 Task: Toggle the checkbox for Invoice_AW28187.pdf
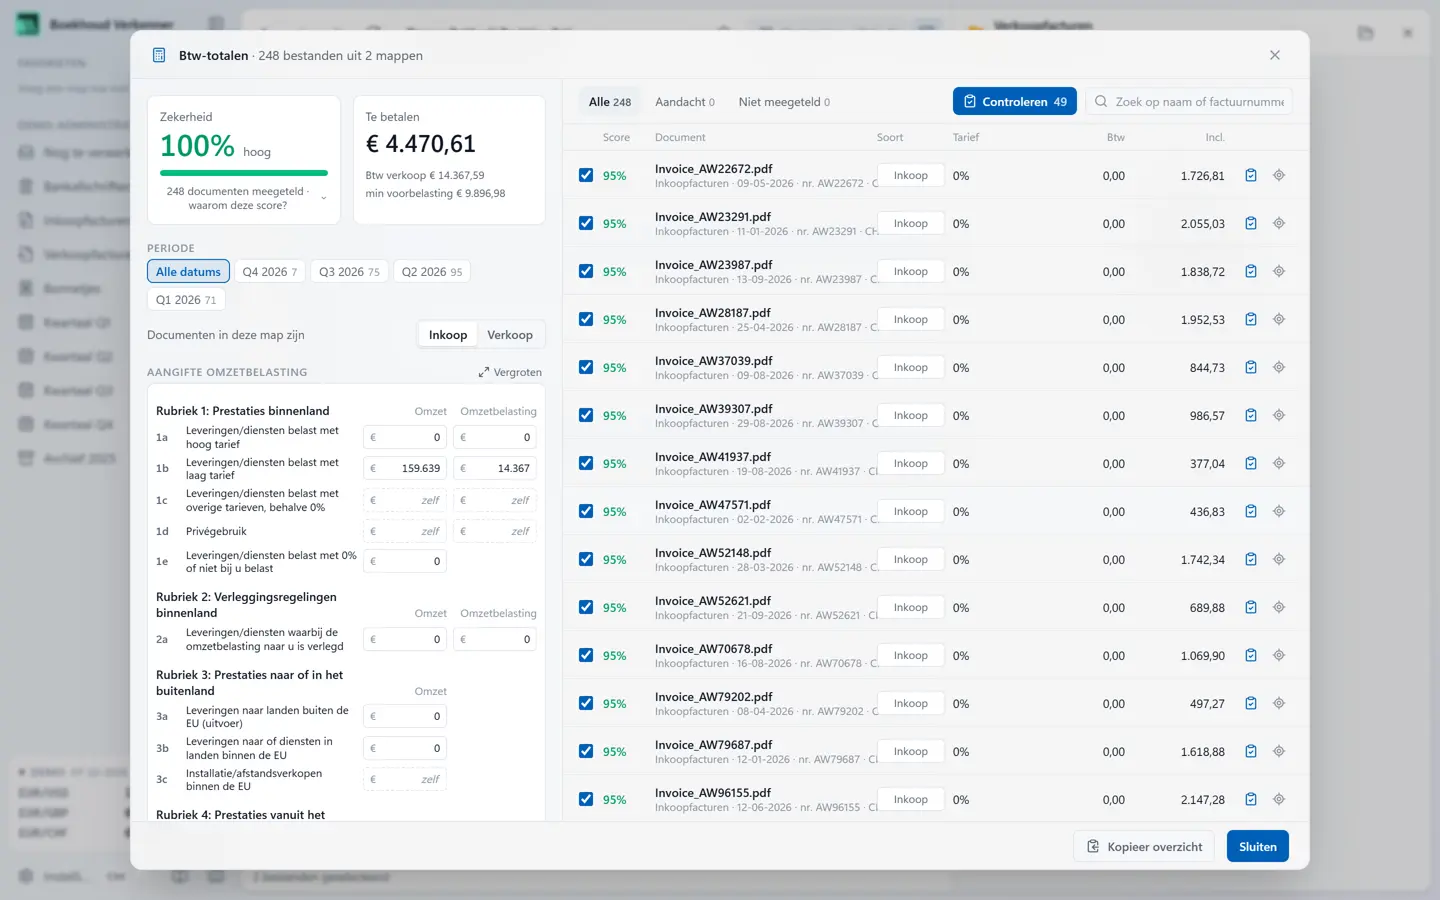[586, 319]
